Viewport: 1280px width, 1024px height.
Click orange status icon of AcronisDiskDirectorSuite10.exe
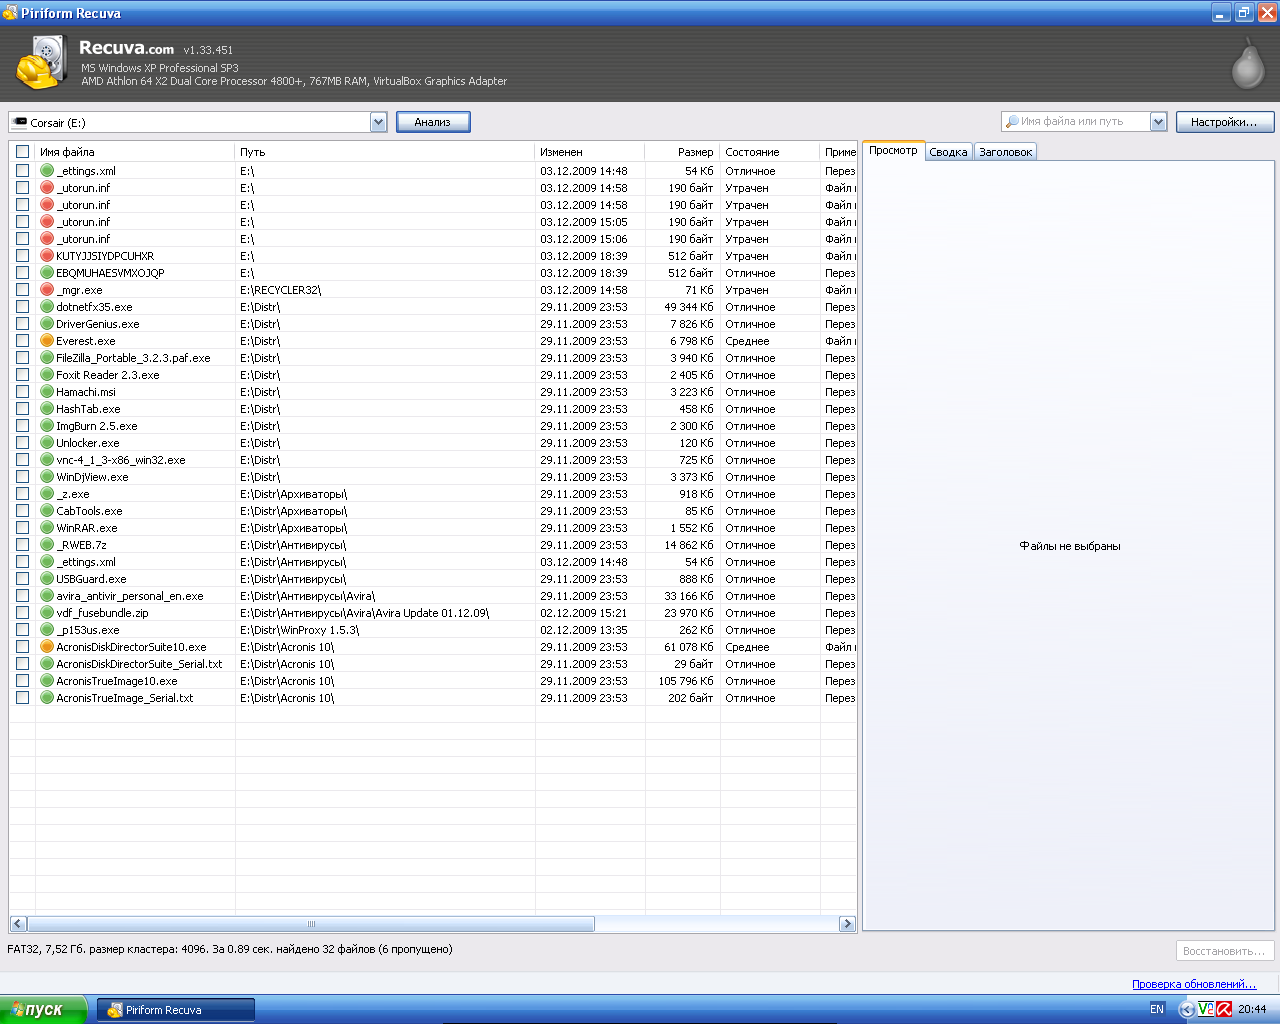click(x=47, y=647)
